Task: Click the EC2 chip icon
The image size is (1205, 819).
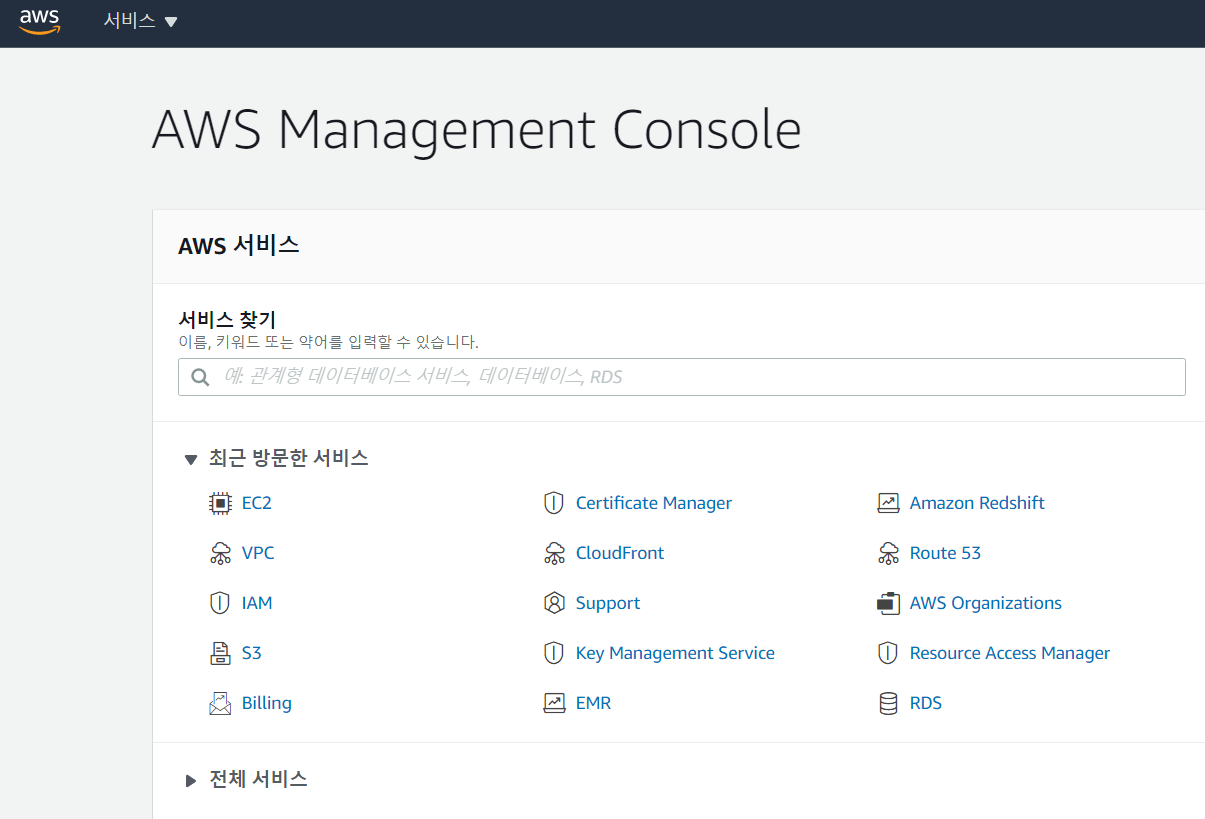Action: pyautogui.click(x=220, y=503)
